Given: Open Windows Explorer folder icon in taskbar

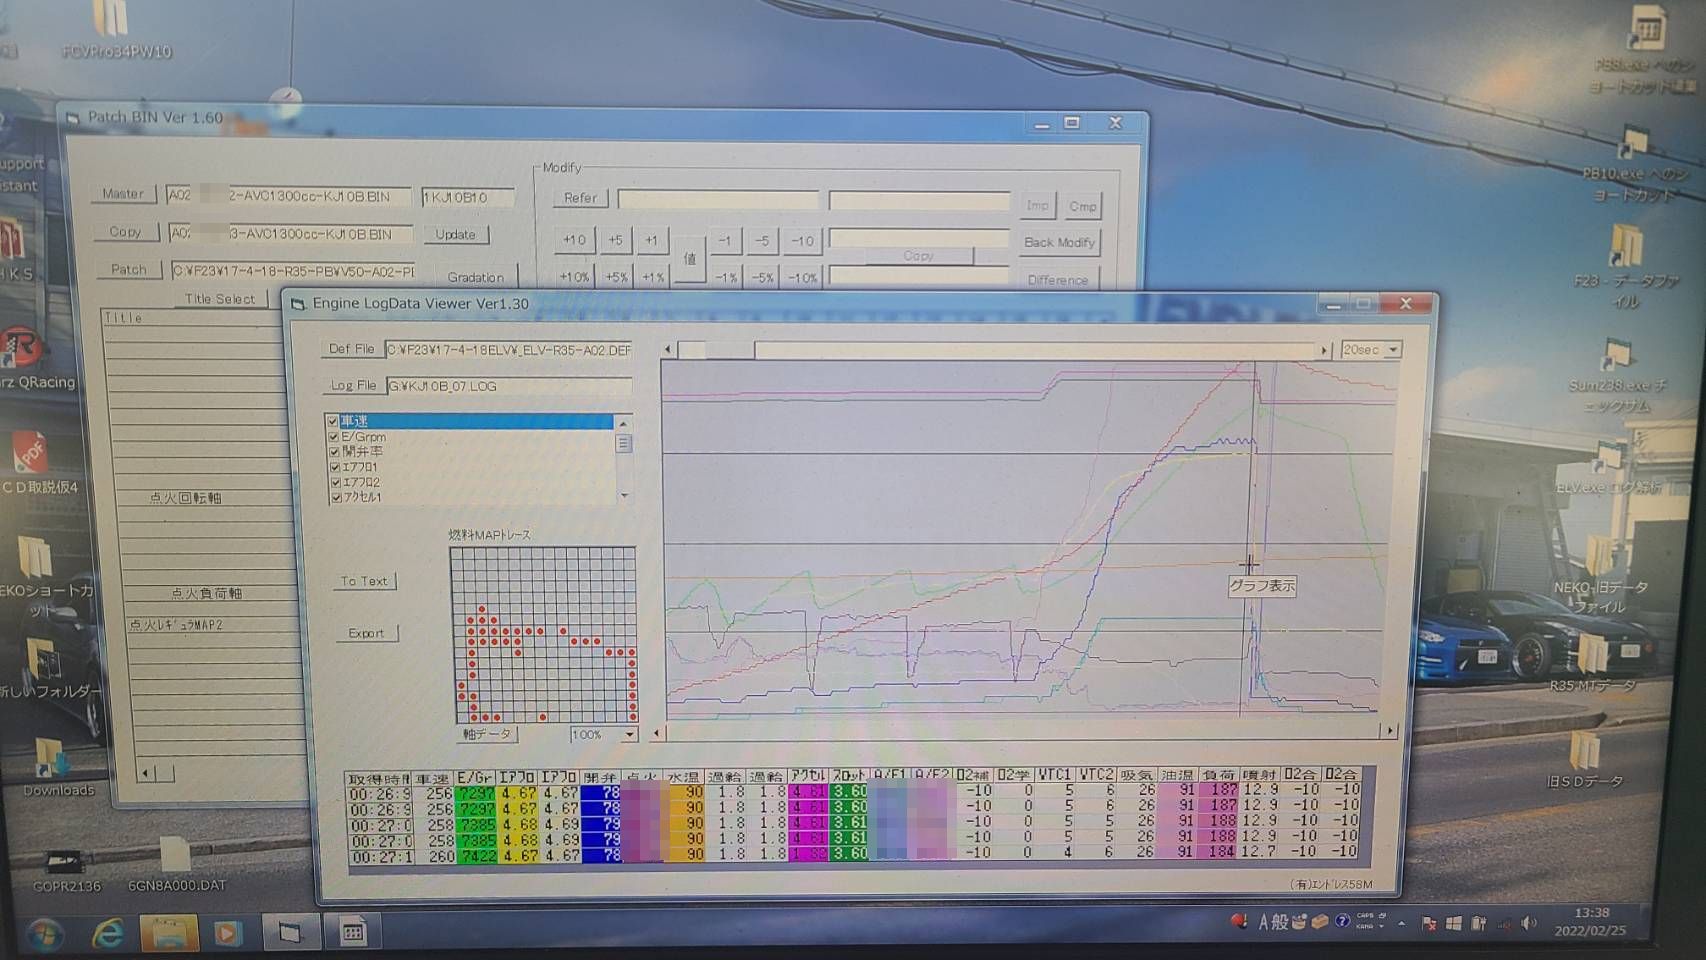Looking at the screenshot, I should (x=168, y=933).
